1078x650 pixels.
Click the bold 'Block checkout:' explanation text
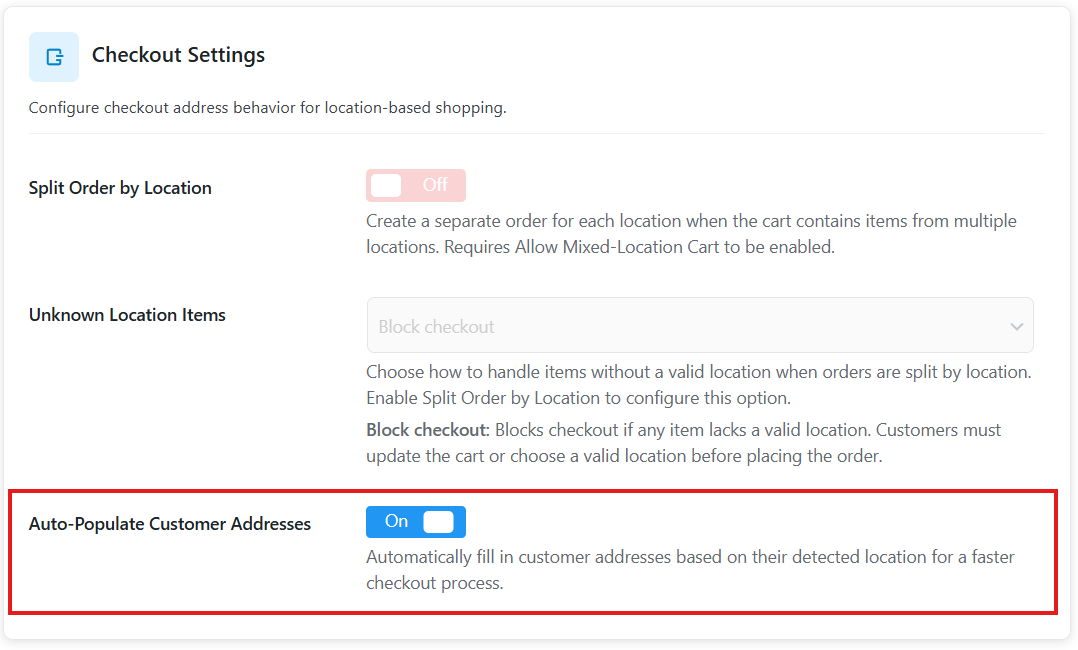[428, 430]
